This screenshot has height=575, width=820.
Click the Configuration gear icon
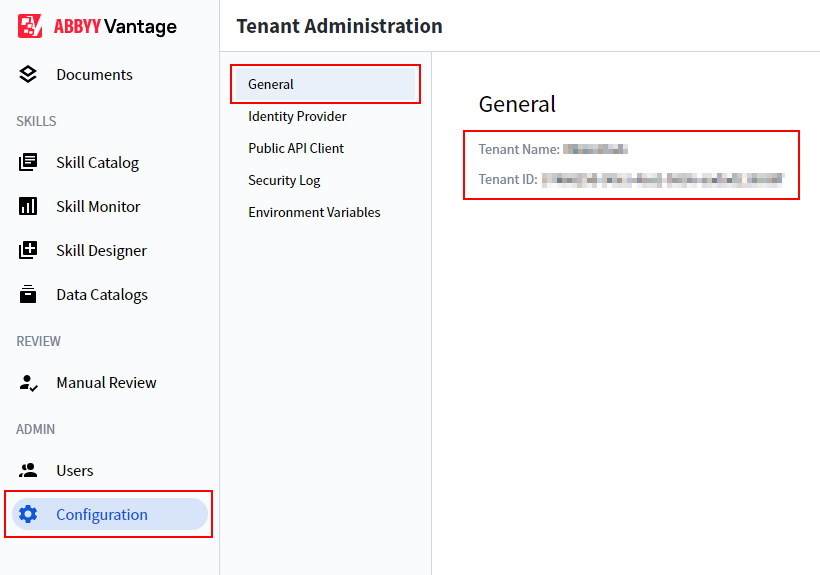[28, 514]
